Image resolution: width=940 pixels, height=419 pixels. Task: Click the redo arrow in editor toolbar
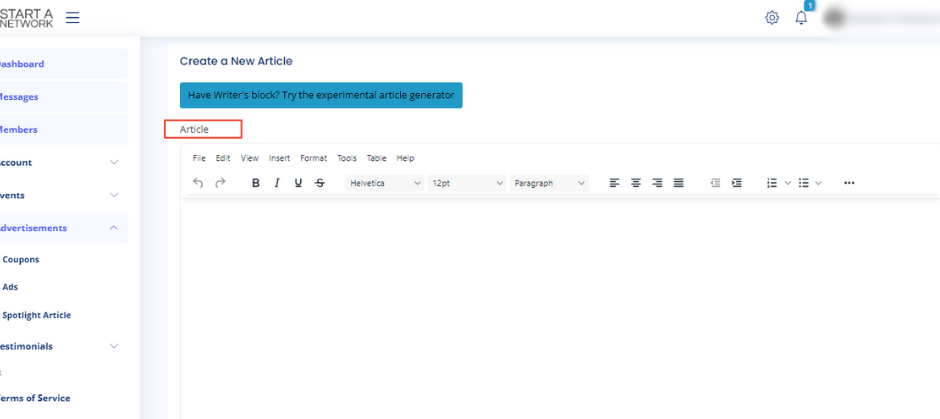(220, 183)
